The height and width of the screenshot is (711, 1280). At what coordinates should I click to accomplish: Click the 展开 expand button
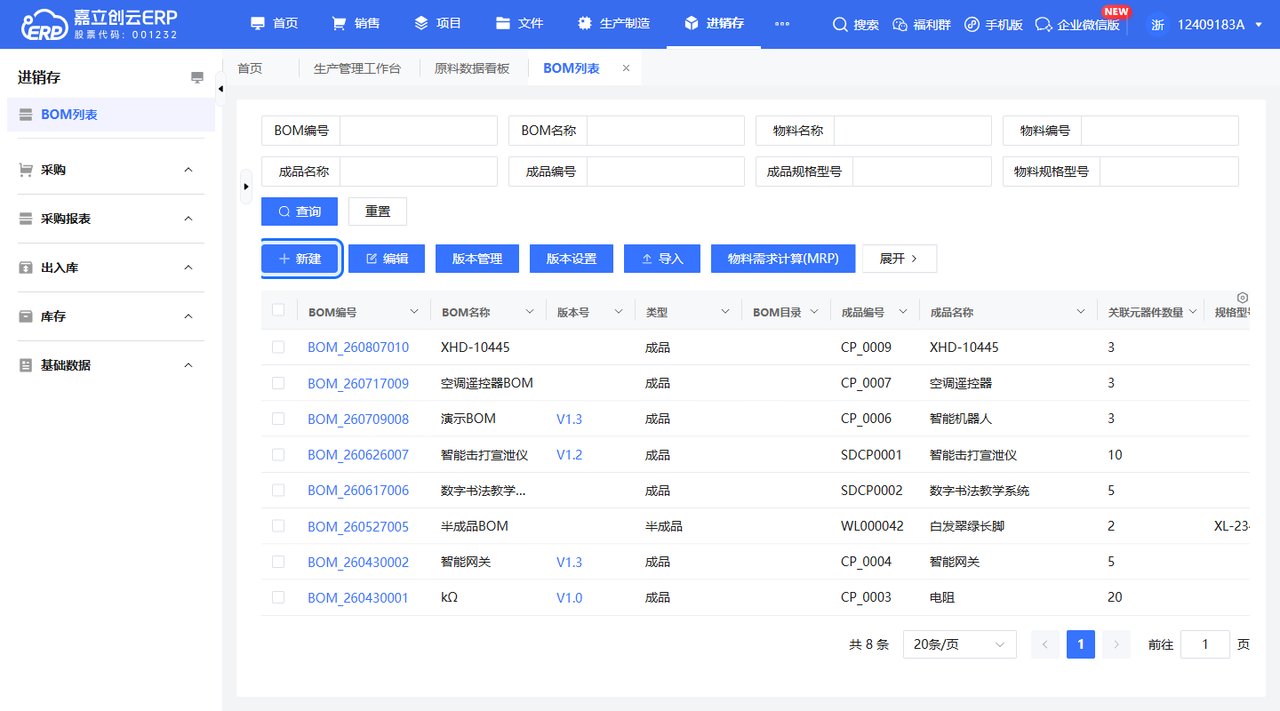[x=899, y=258]
